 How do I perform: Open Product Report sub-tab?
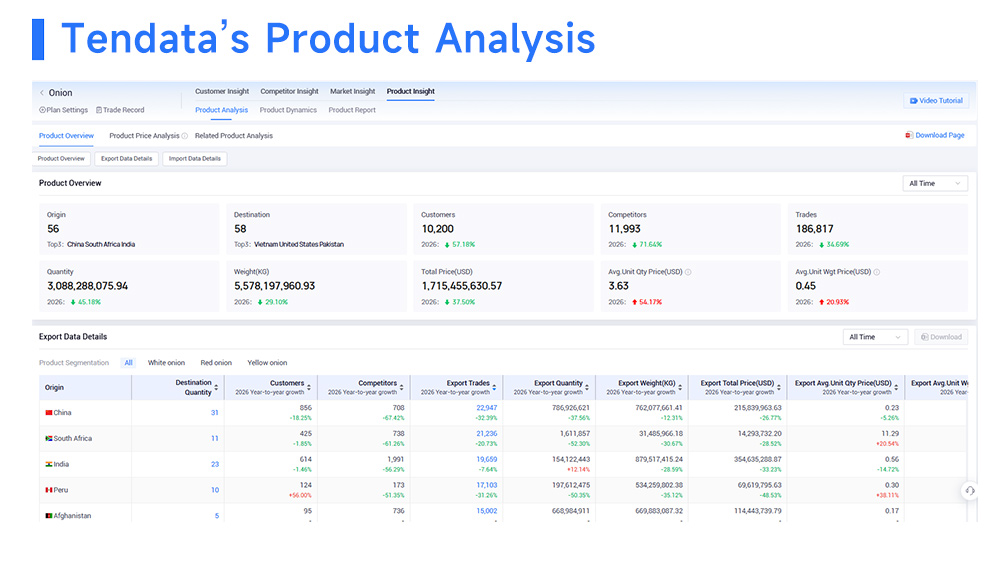(352, 110)
